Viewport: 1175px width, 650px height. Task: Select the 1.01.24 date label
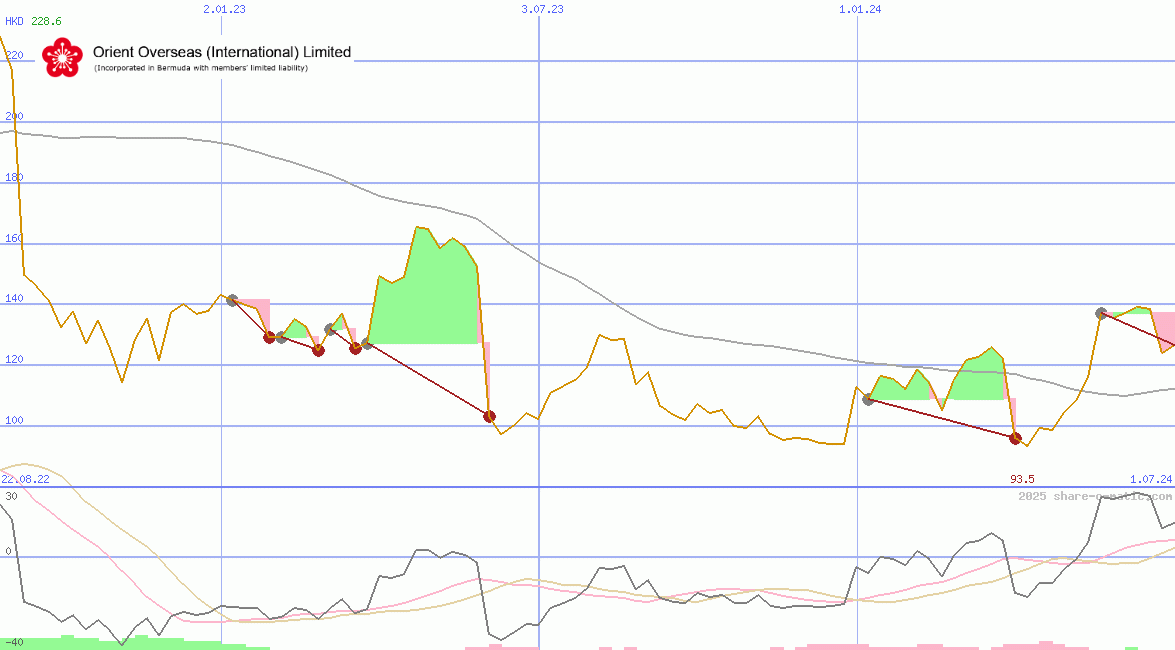point(860,9)
